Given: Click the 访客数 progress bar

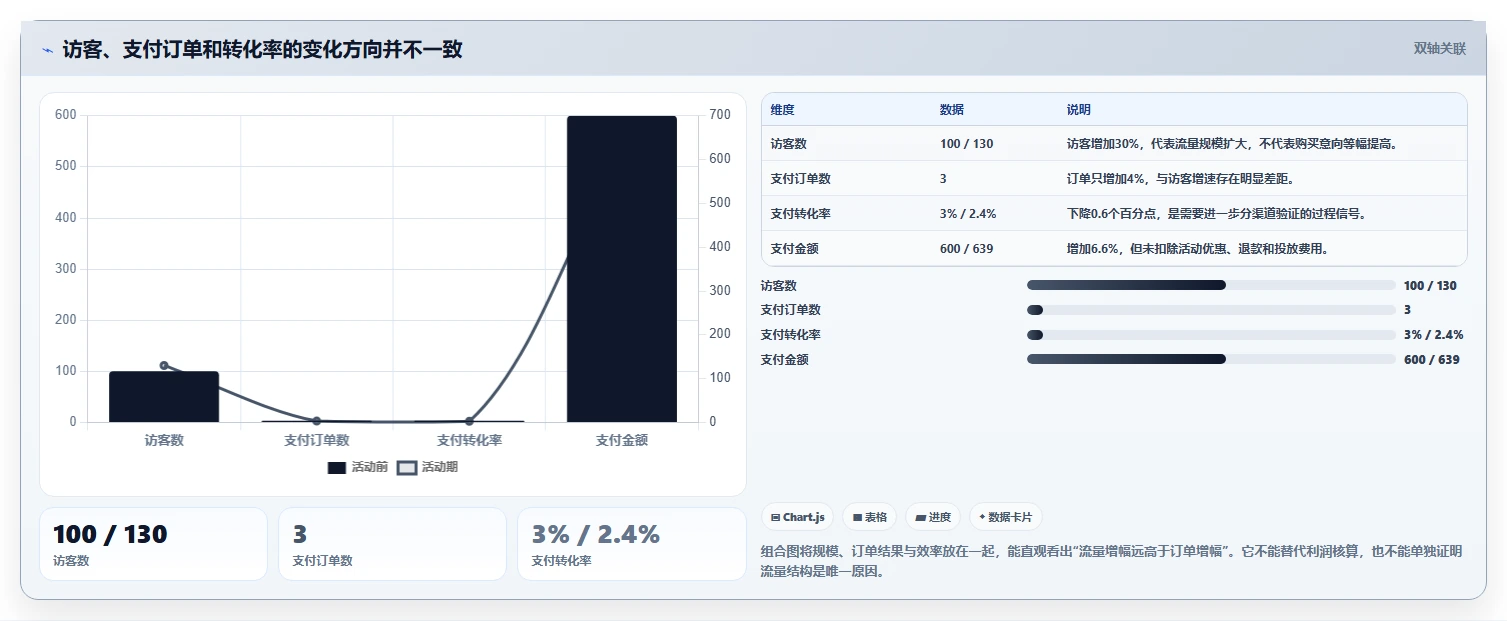Looking at the screenshot, I should (x=1211, y=285).
